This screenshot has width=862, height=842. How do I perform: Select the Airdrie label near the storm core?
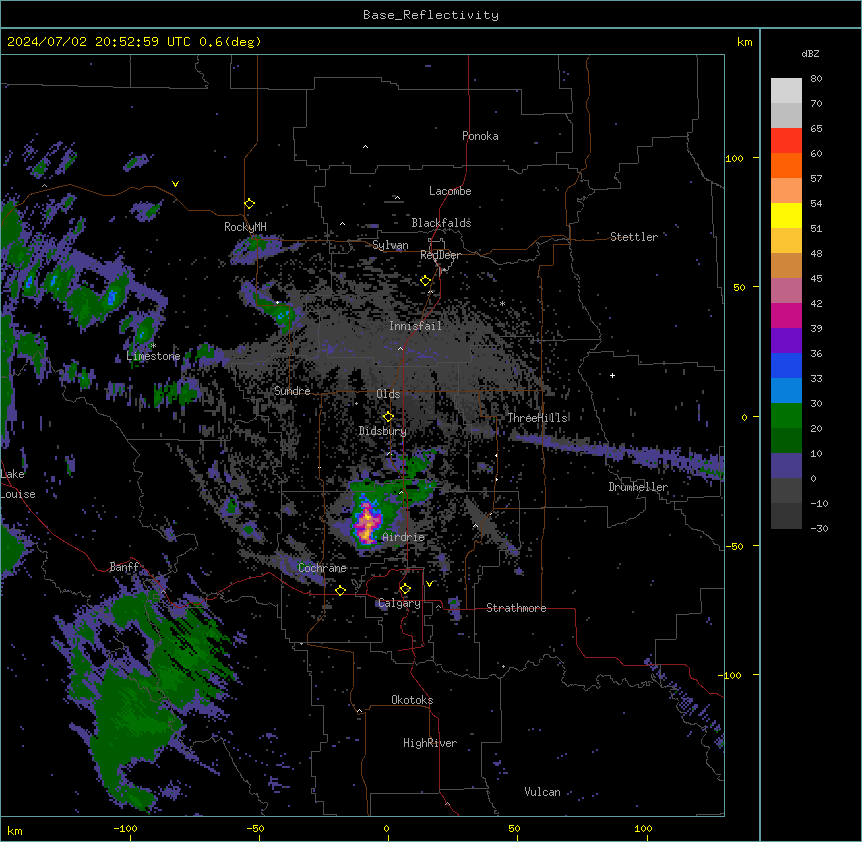403,537
